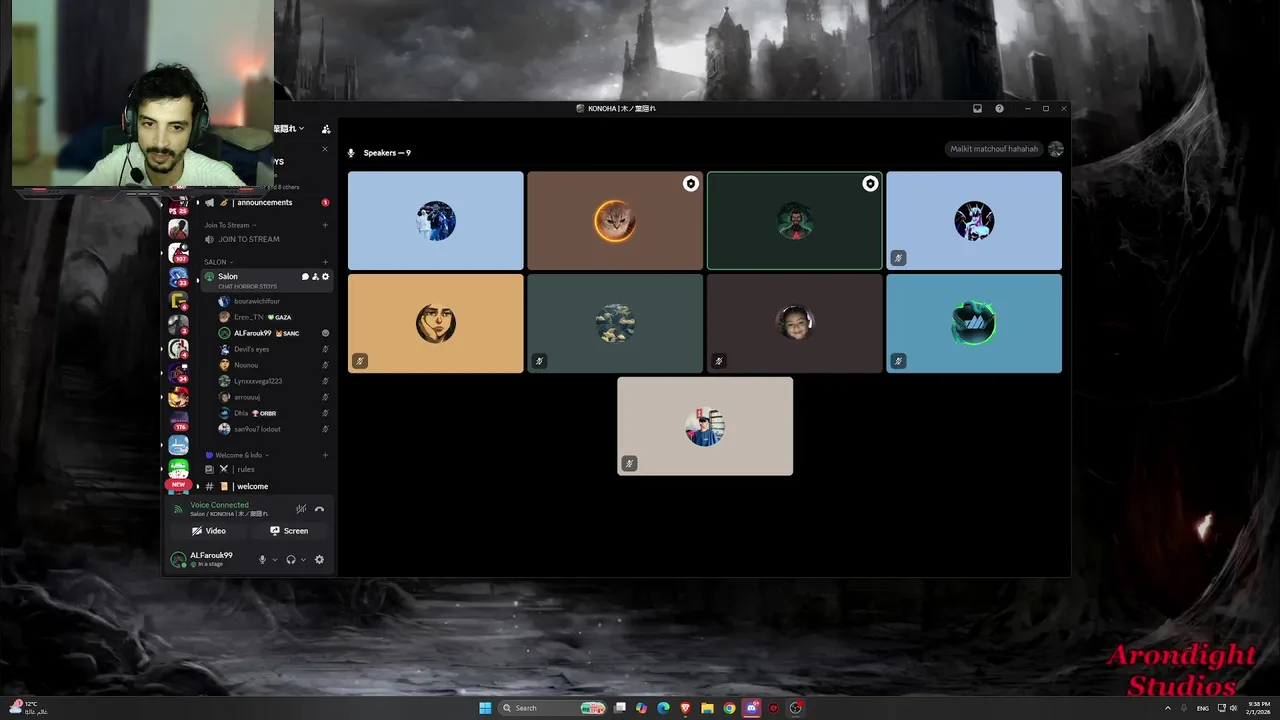Click the Voice Connected status label
The height and width of the screenshot is (720, 1280).
(219, 505)
